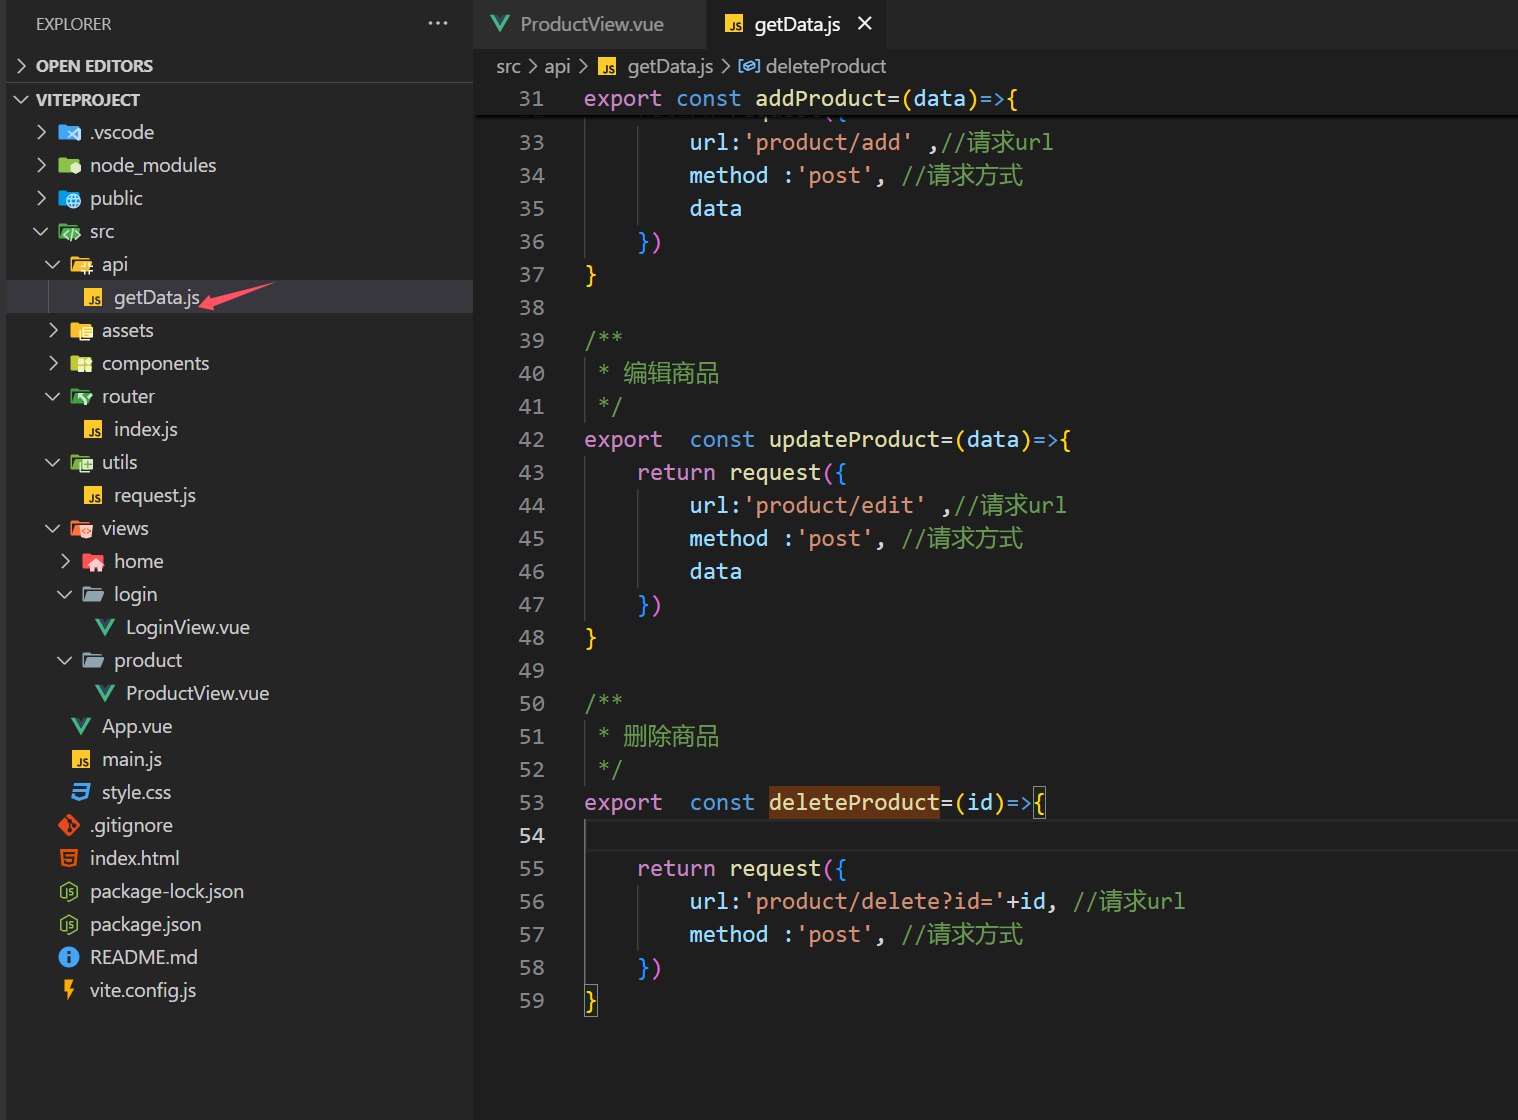Click the assets folder icon

(81, 331)
